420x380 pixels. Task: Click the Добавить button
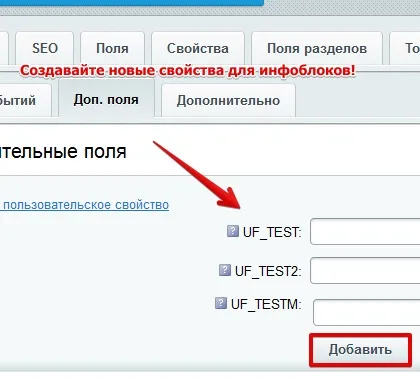point(360,350)
